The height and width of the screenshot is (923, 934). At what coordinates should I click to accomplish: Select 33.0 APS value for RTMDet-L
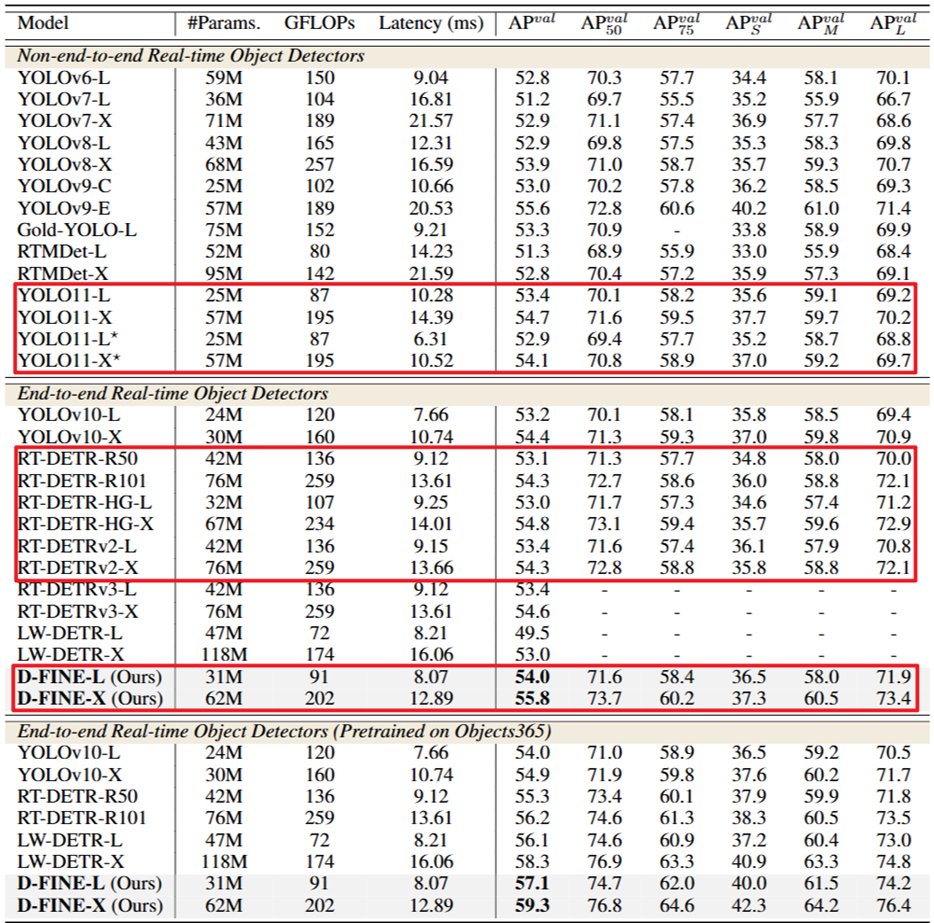749,251
